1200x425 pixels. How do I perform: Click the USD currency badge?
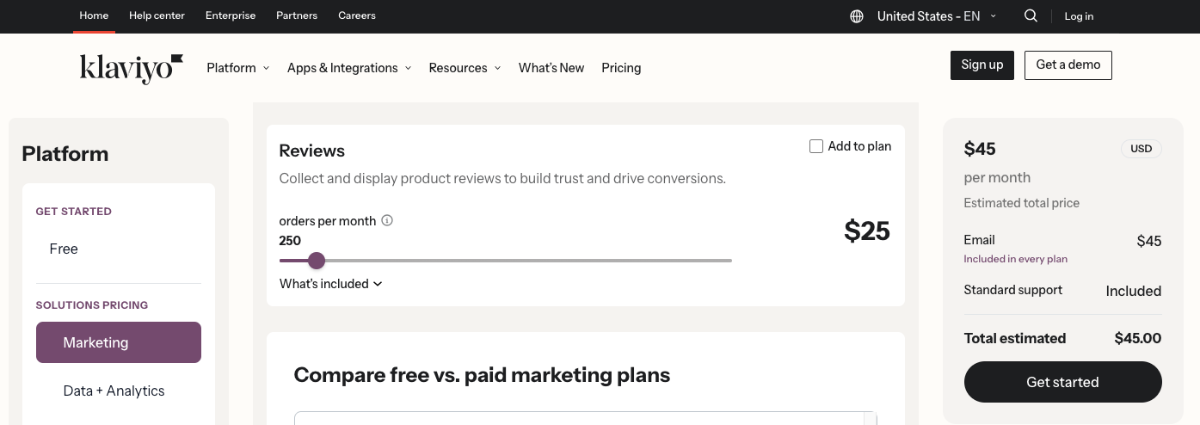click(x=1141, y=148)
